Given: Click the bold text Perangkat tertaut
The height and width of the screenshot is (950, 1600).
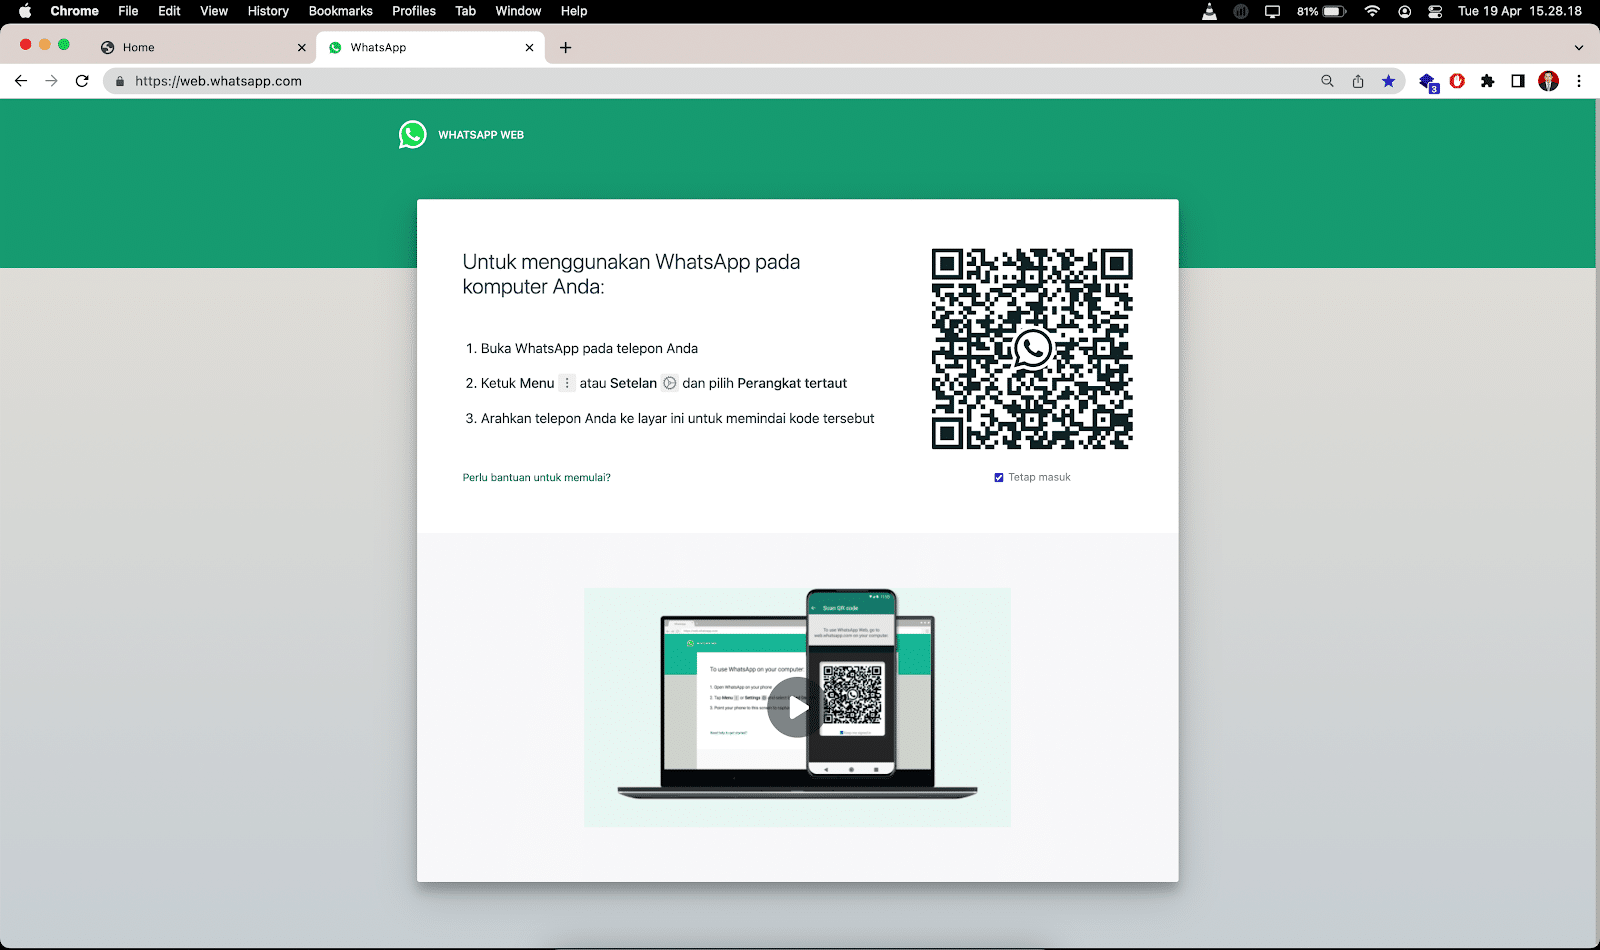Looking at the screenshot, I should pos(792,383).
